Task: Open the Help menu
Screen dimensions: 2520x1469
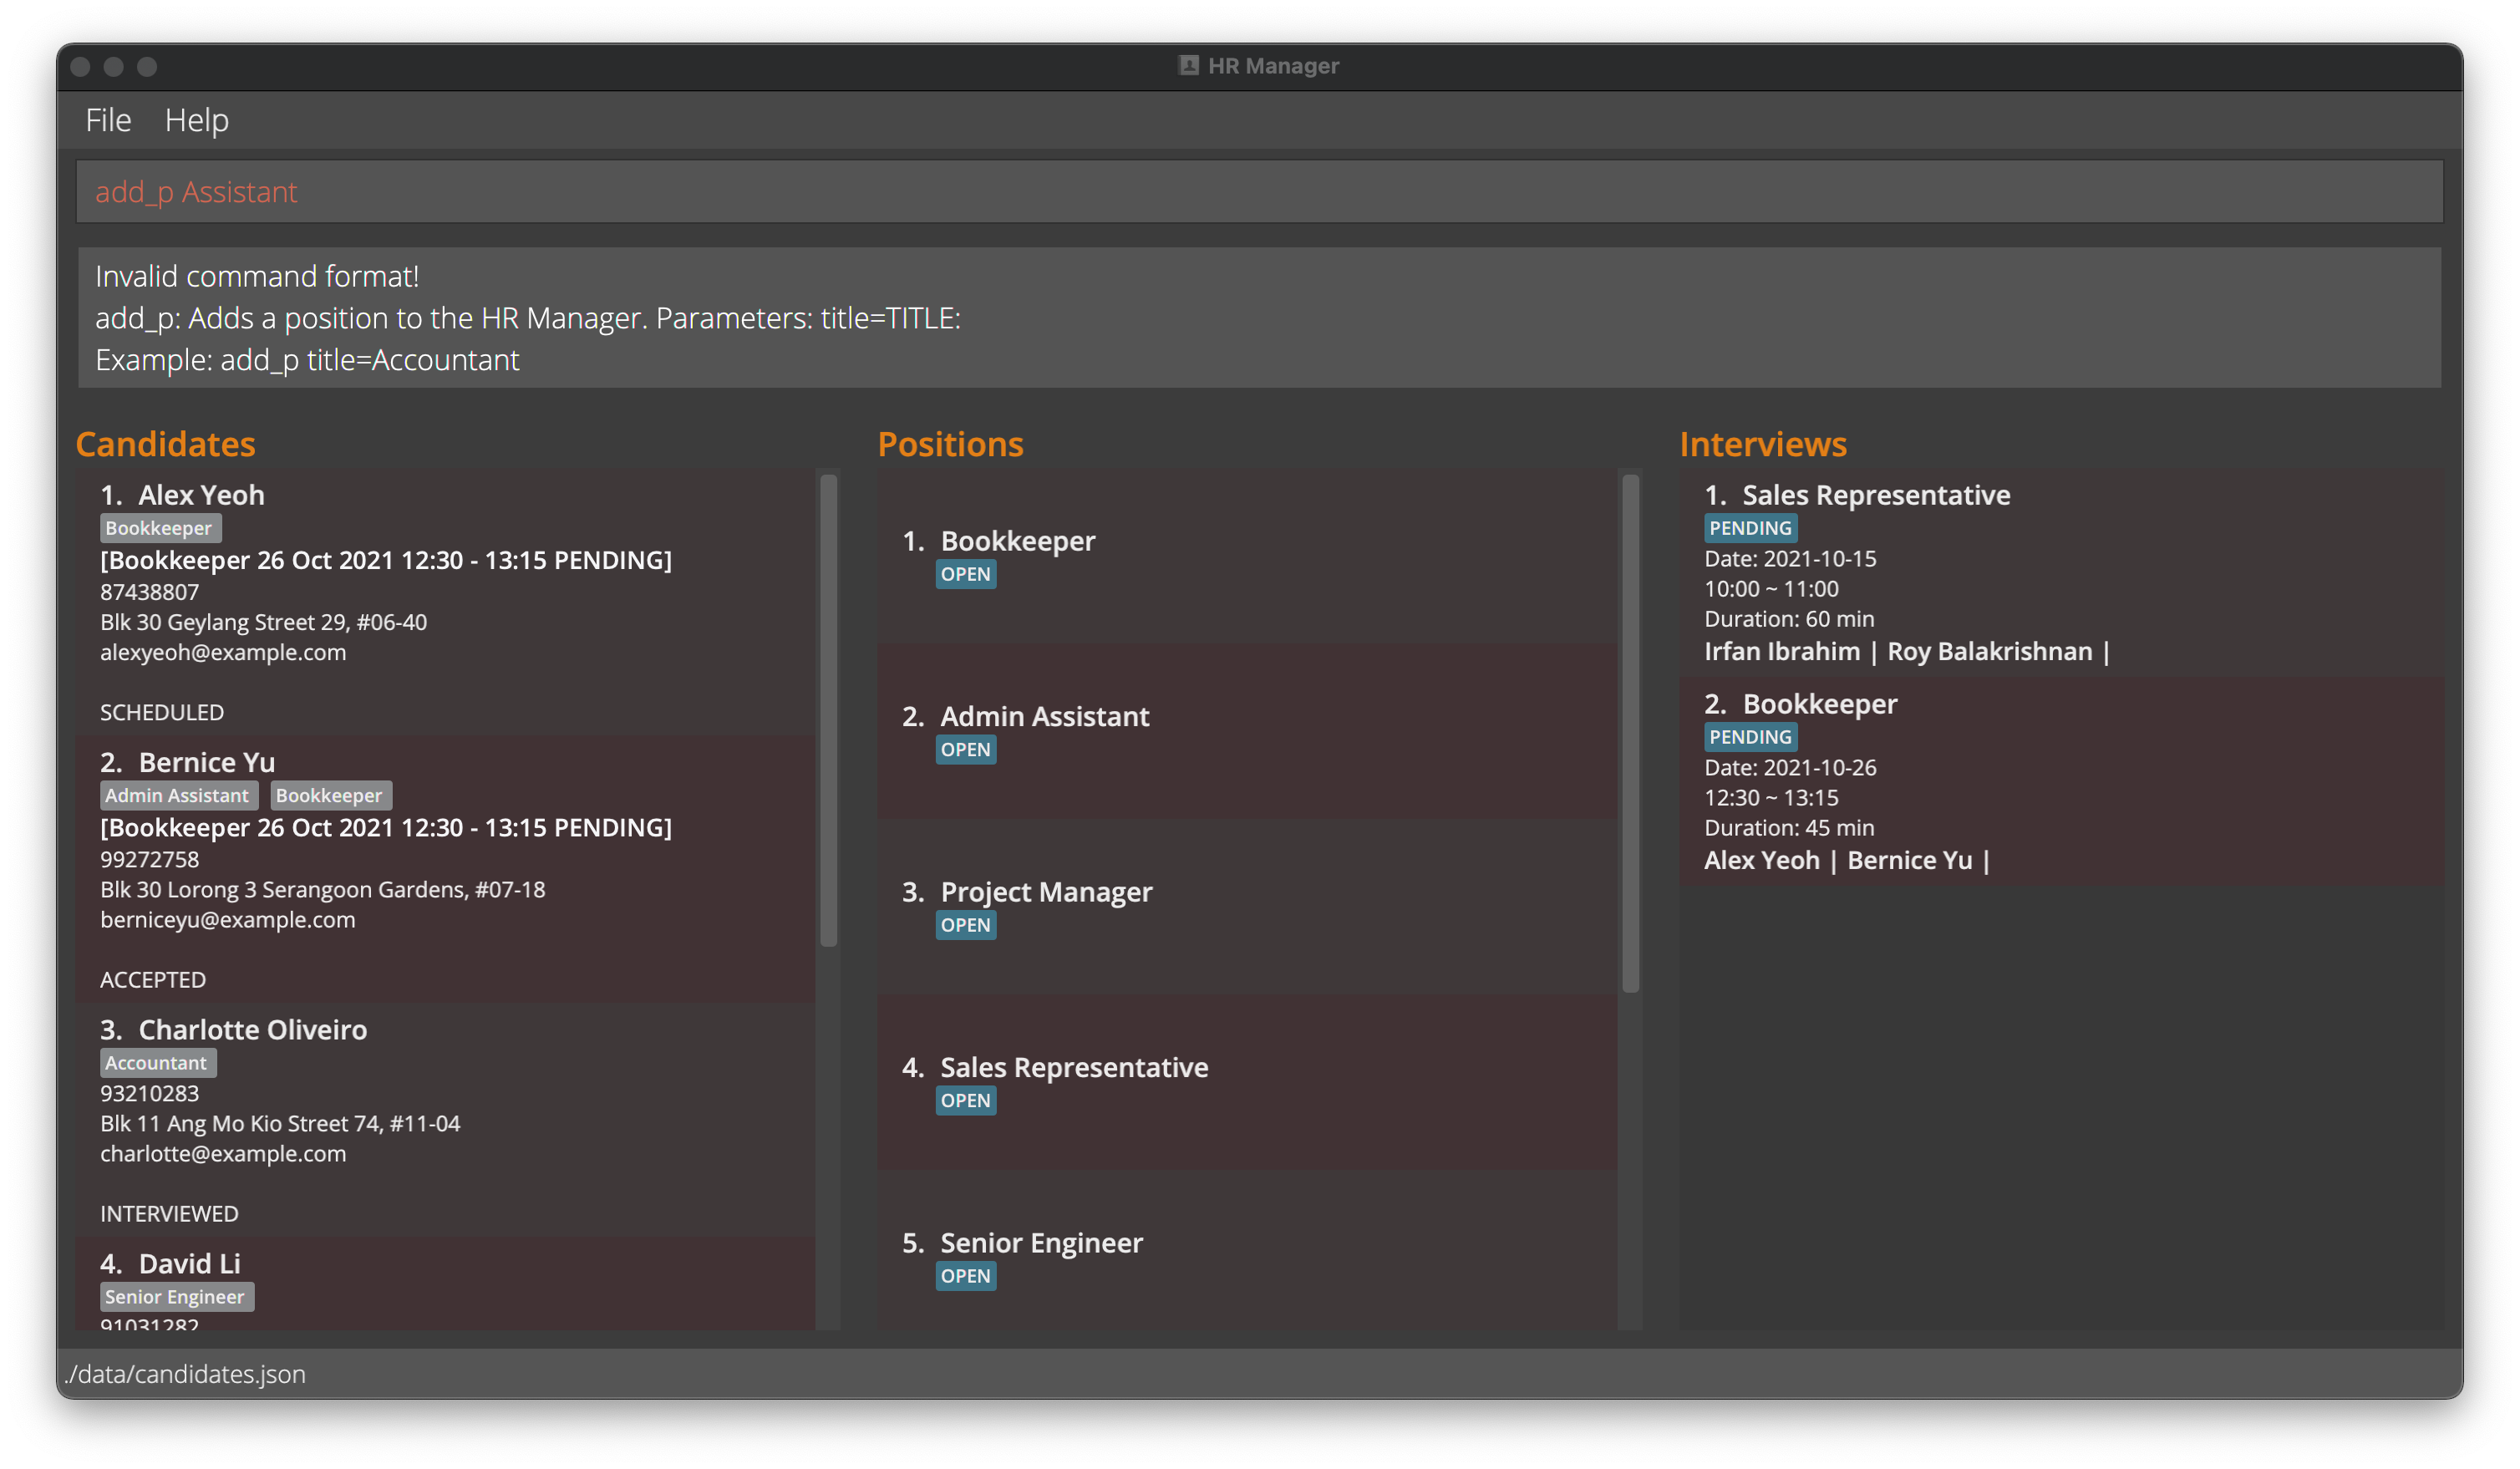Action: [197, 120]
